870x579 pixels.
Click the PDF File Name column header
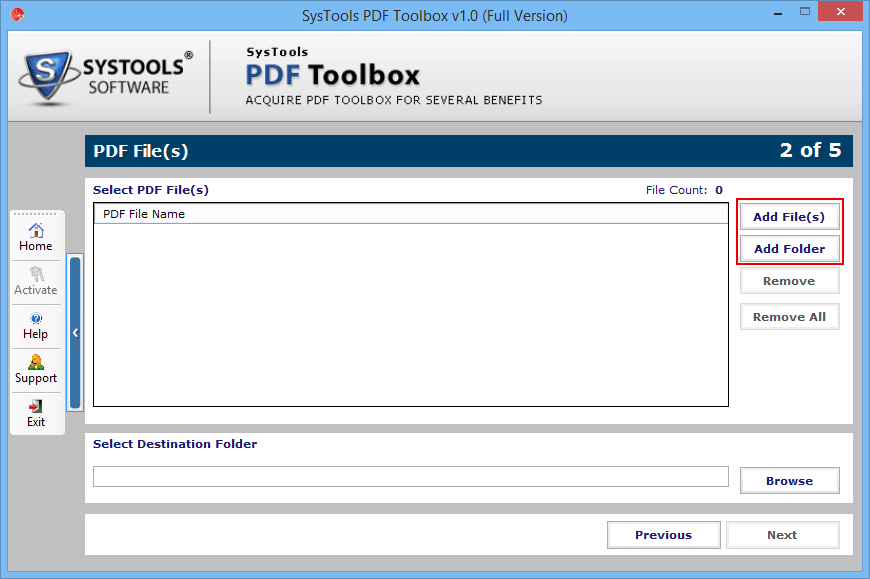411,214
